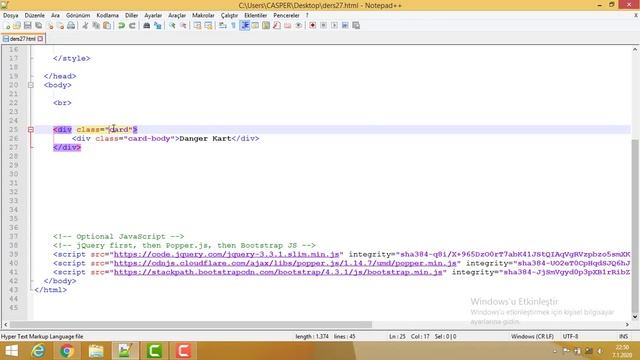This screenshot has height=360, width=640.
Task: Click the horizontal scrollbar thumb
Action: pyautogui.click(x=191, y=324)
